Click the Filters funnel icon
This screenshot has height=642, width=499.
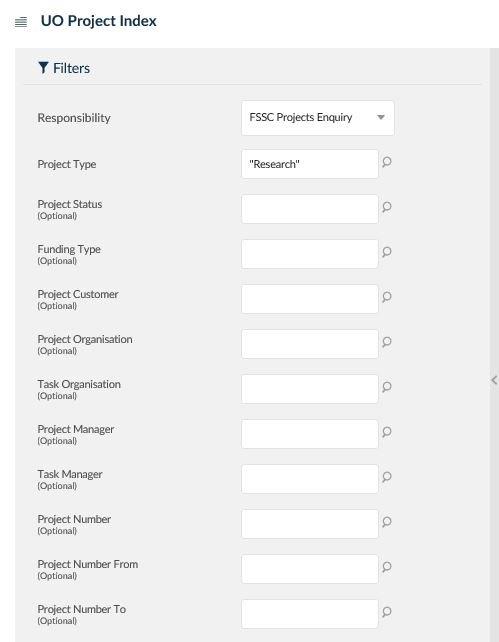[x=43, y=68]
